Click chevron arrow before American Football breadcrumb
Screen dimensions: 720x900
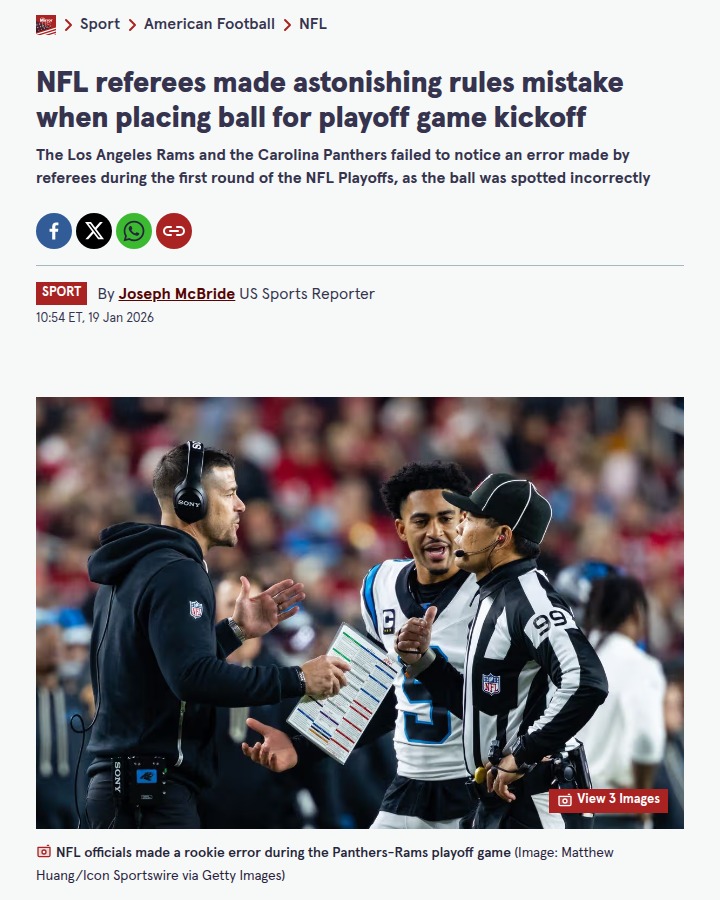(132, 25)
